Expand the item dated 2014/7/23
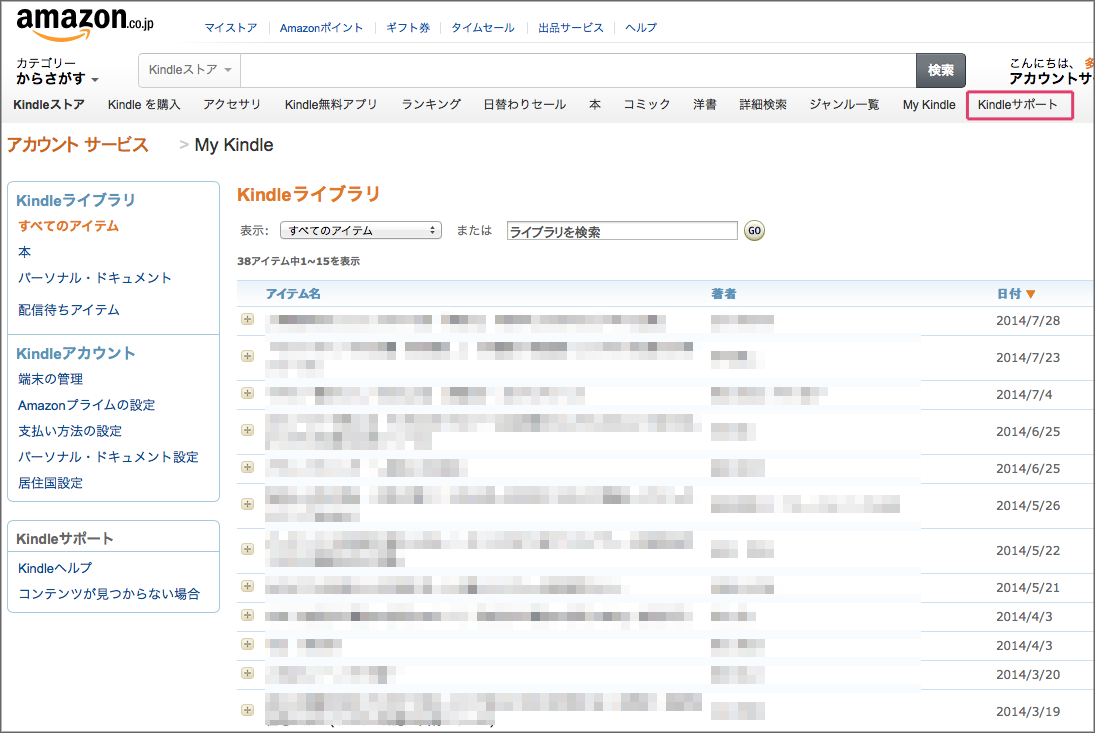Screen dimensions: 1095x733 (x=247, y=356)
